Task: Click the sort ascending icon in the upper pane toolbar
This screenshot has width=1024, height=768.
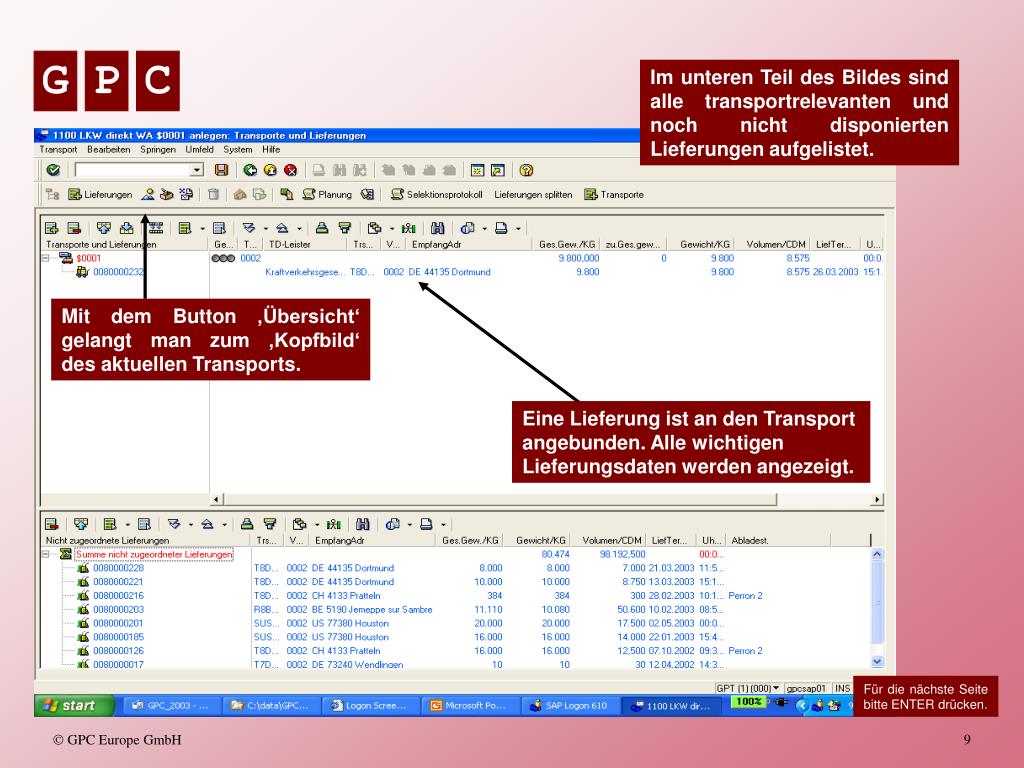Action: click(282, 228)
